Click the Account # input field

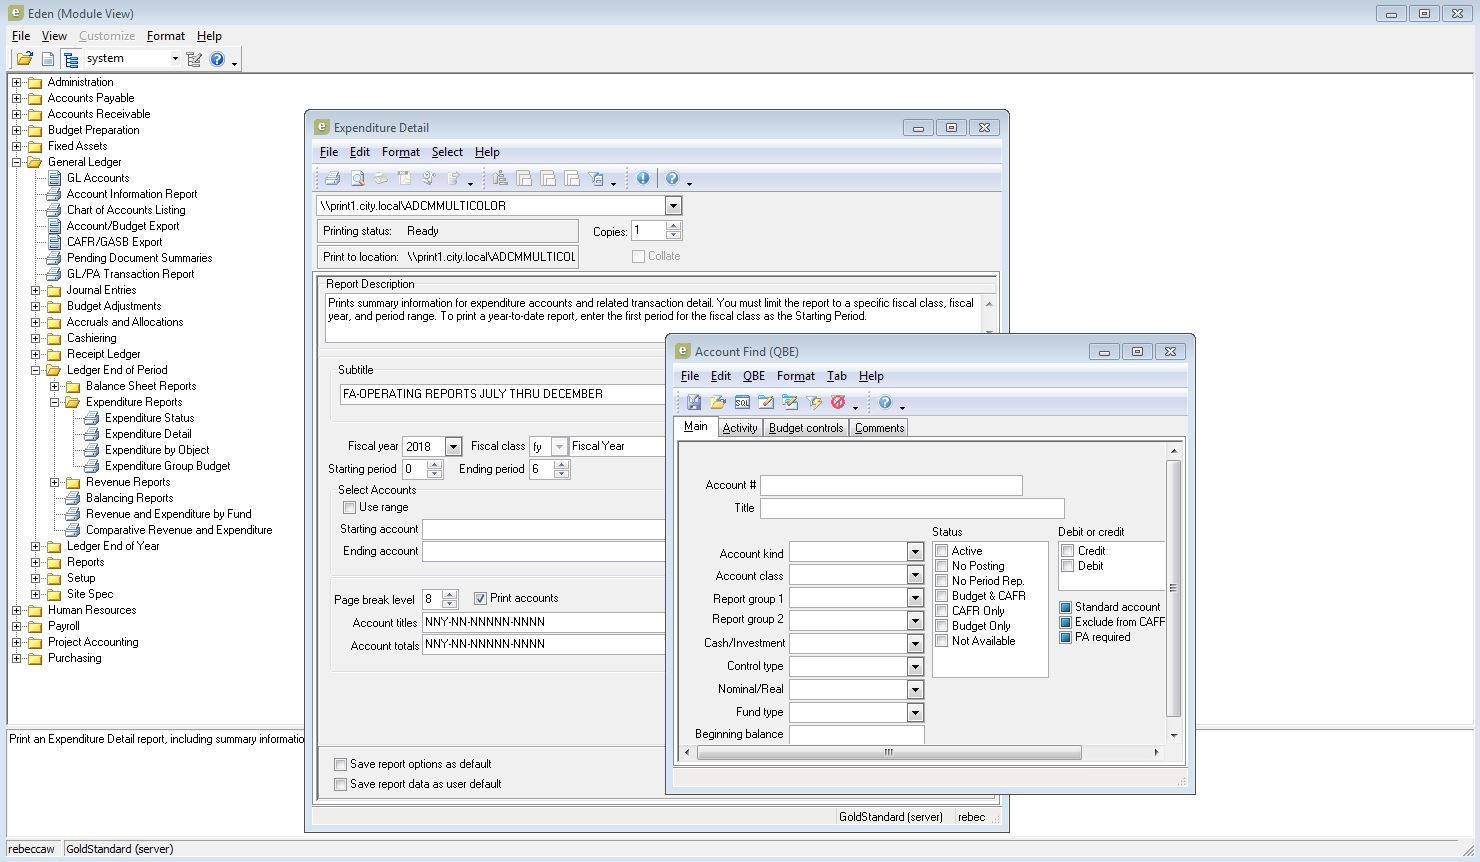[x=891, y=486]
